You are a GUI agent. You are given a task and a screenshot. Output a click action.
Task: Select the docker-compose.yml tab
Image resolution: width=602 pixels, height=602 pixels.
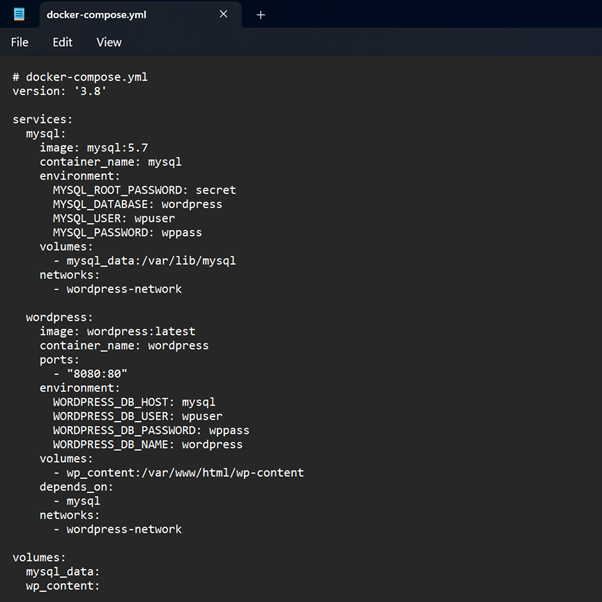[x=120, y=14]
